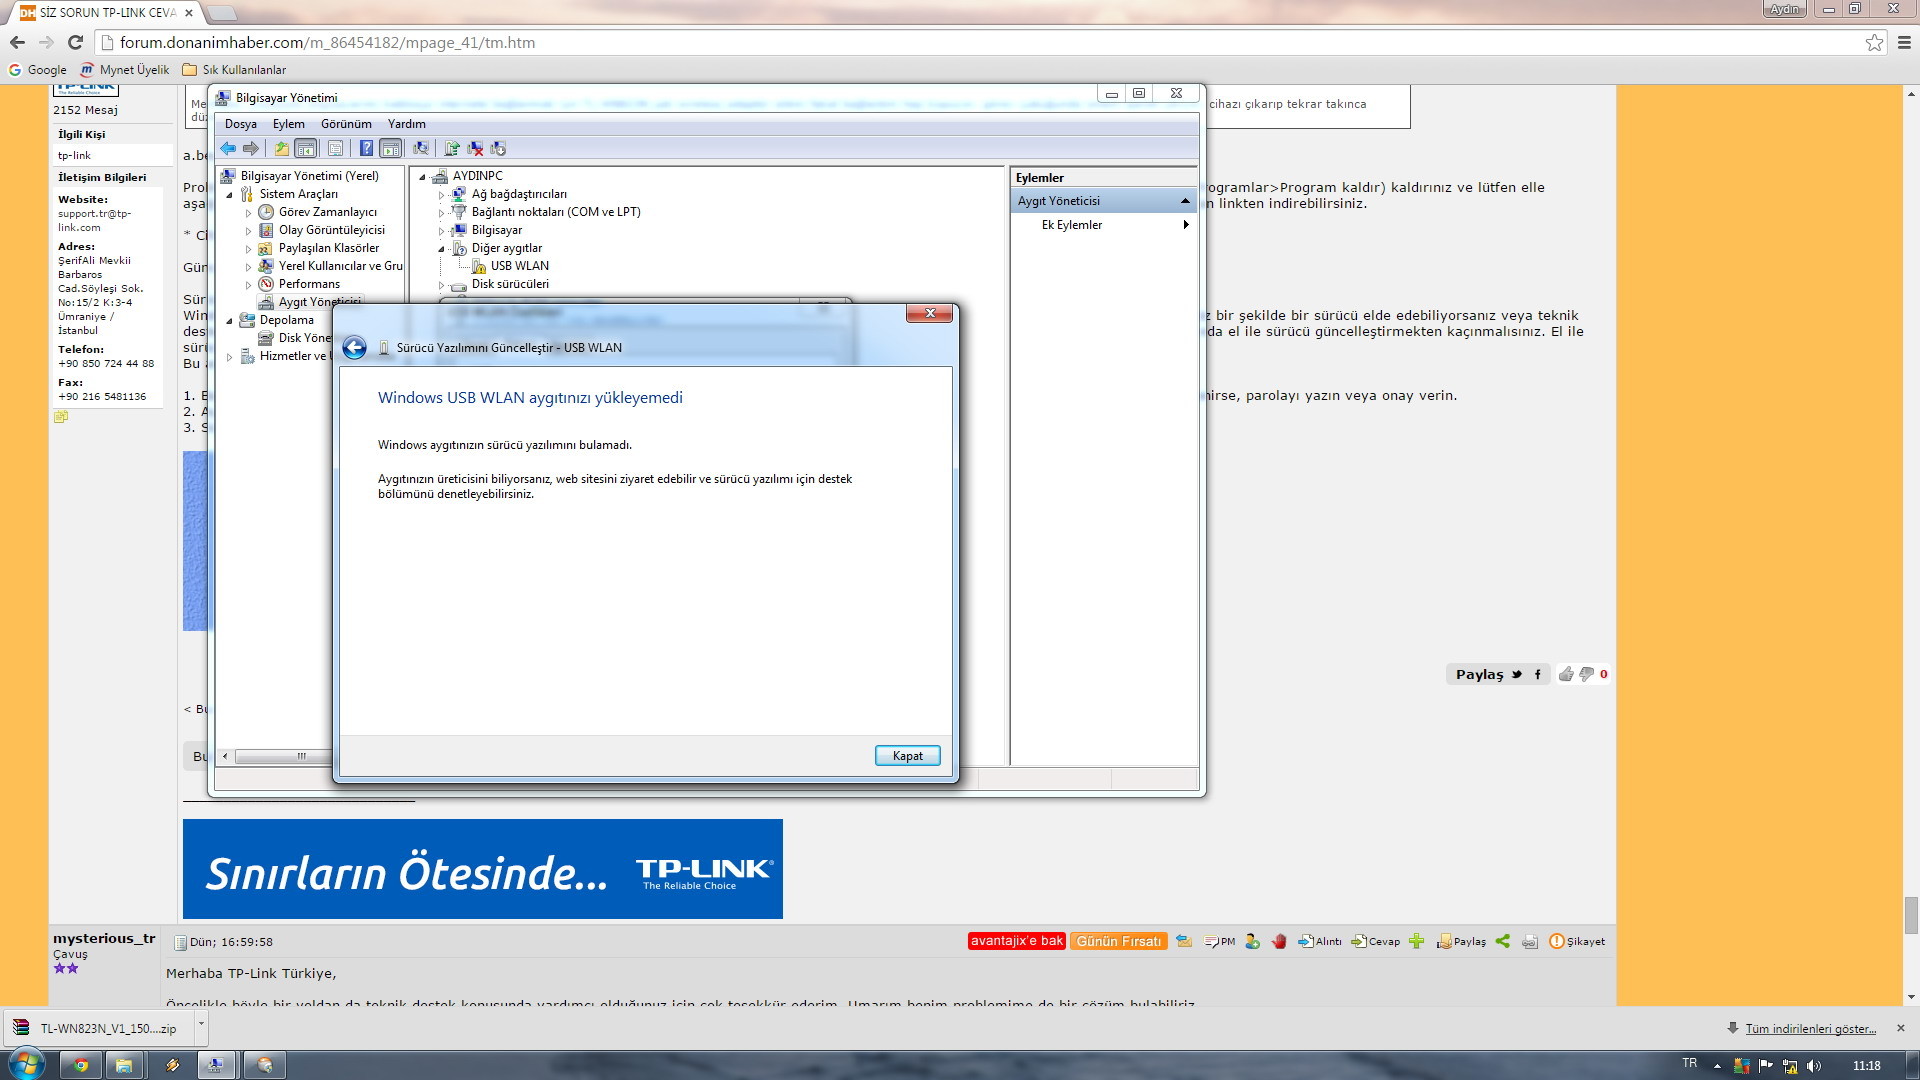Switch to the SİZ SORUN TP-LINK browser tab
This screenshot has height=1080, width=1920.
click(x=106, y=13)
